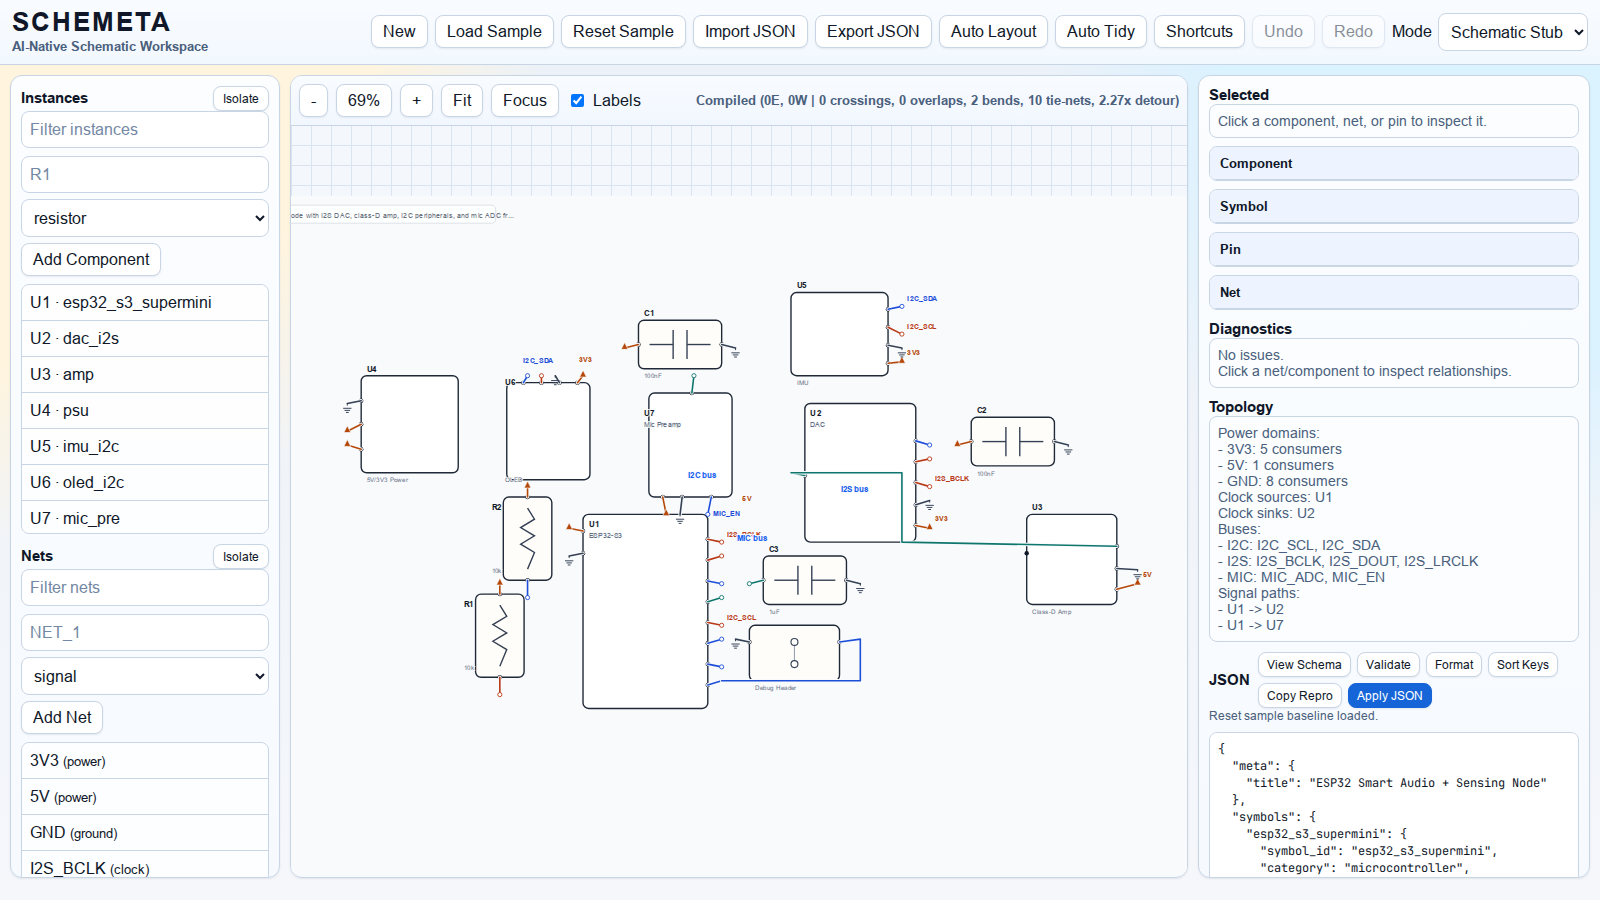
Task: Click the C2 capacitor symbol
Action: (1013, 441)
